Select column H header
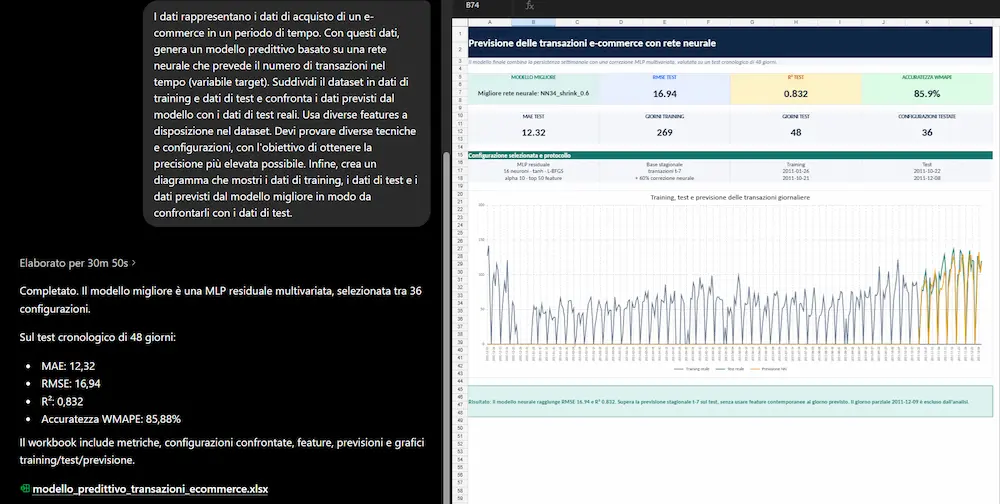The image size is (1000, 504). coord(795,22)
